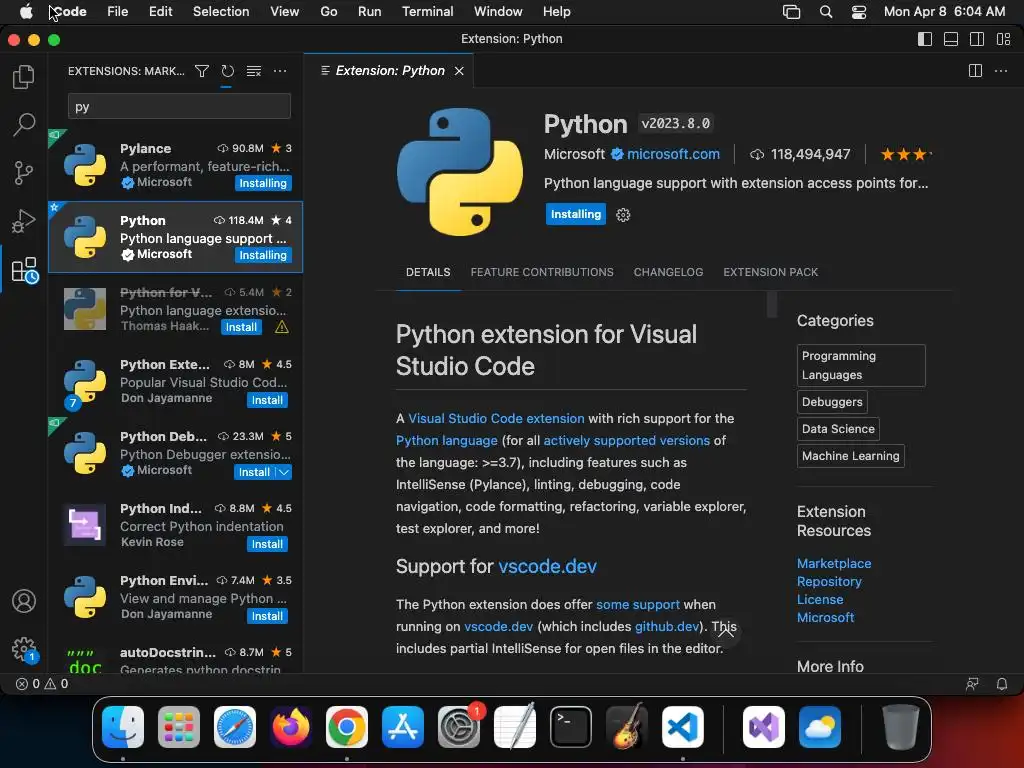The image size is (1024, 768).
Task: Open Repository resource link
Action: point(829,581)
